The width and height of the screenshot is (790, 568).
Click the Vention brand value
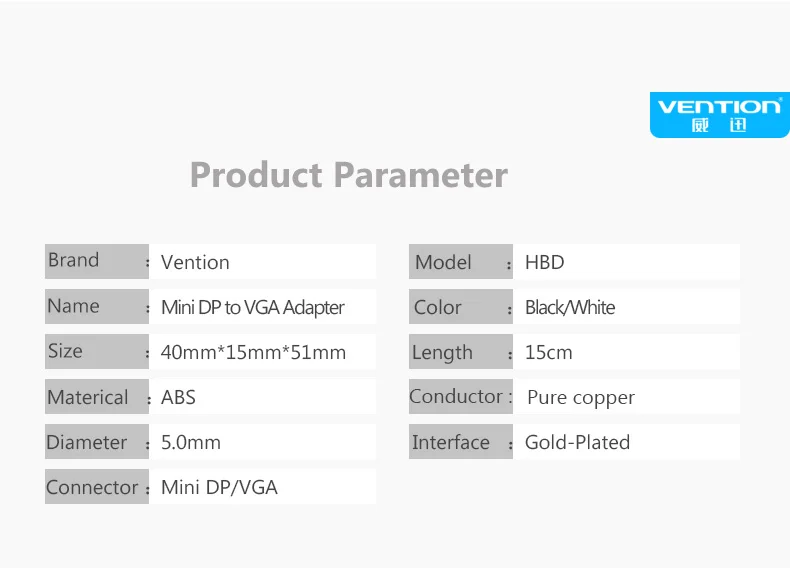click(195, 262)
